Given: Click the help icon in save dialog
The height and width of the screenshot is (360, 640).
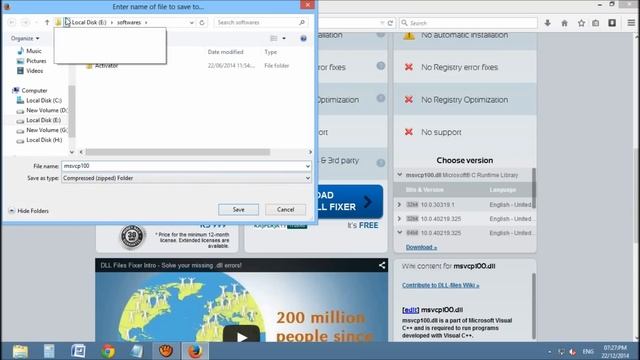Looking at the screenshot, I should (x=303, y=38).
